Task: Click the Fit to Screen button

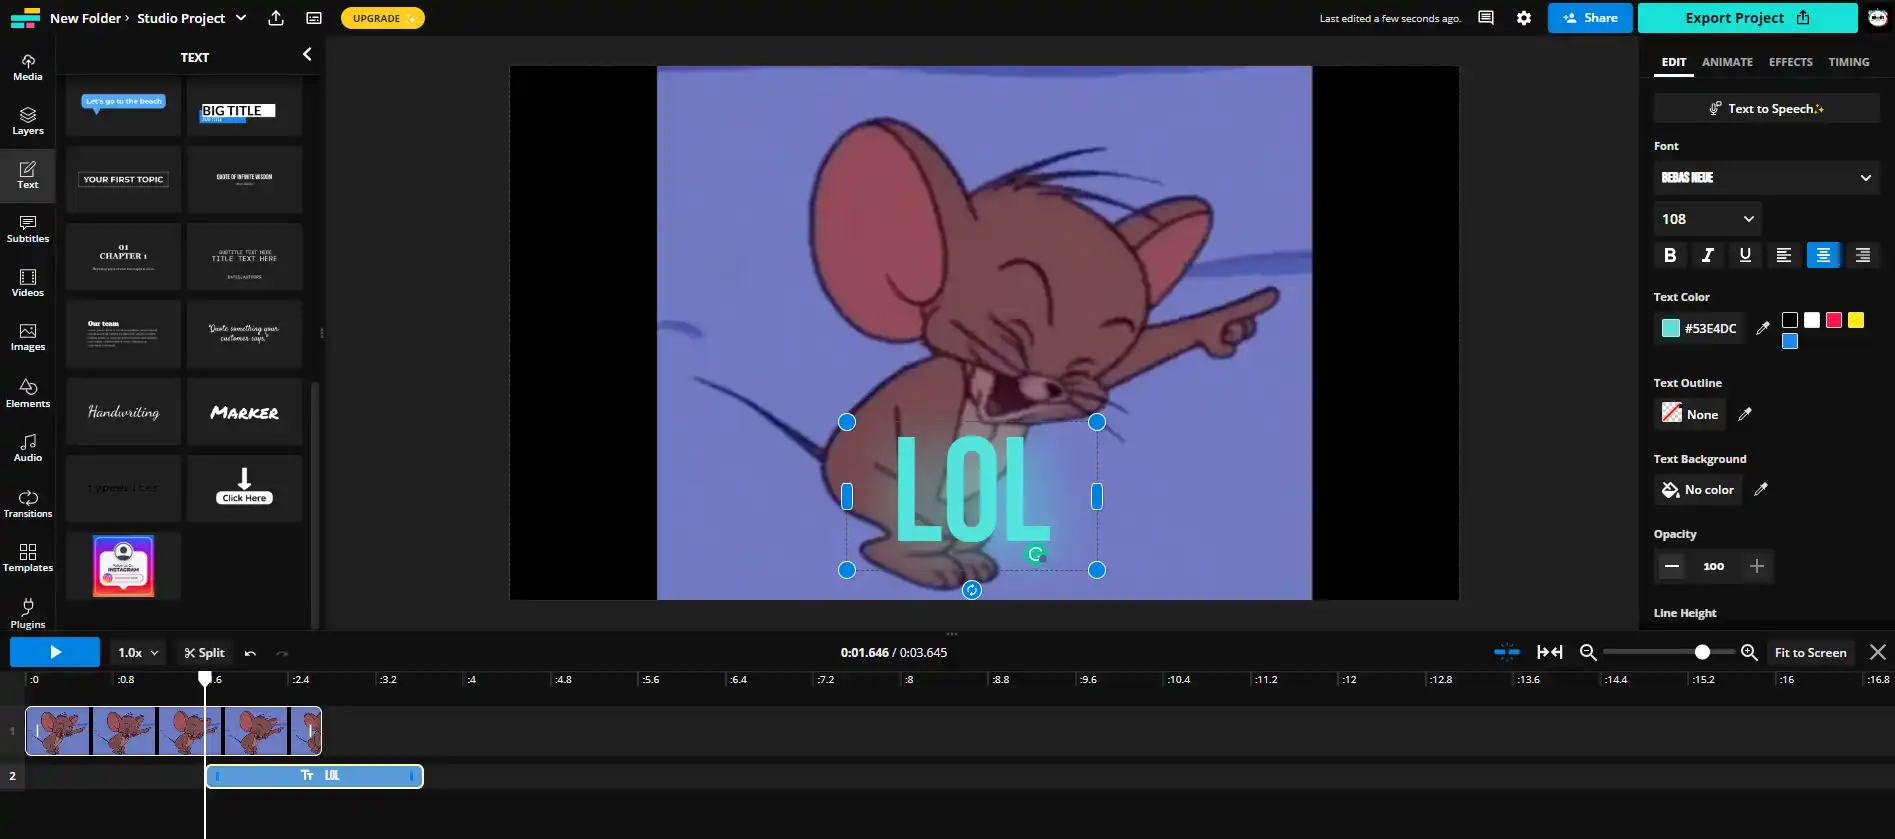Action: click(1810, 652)
